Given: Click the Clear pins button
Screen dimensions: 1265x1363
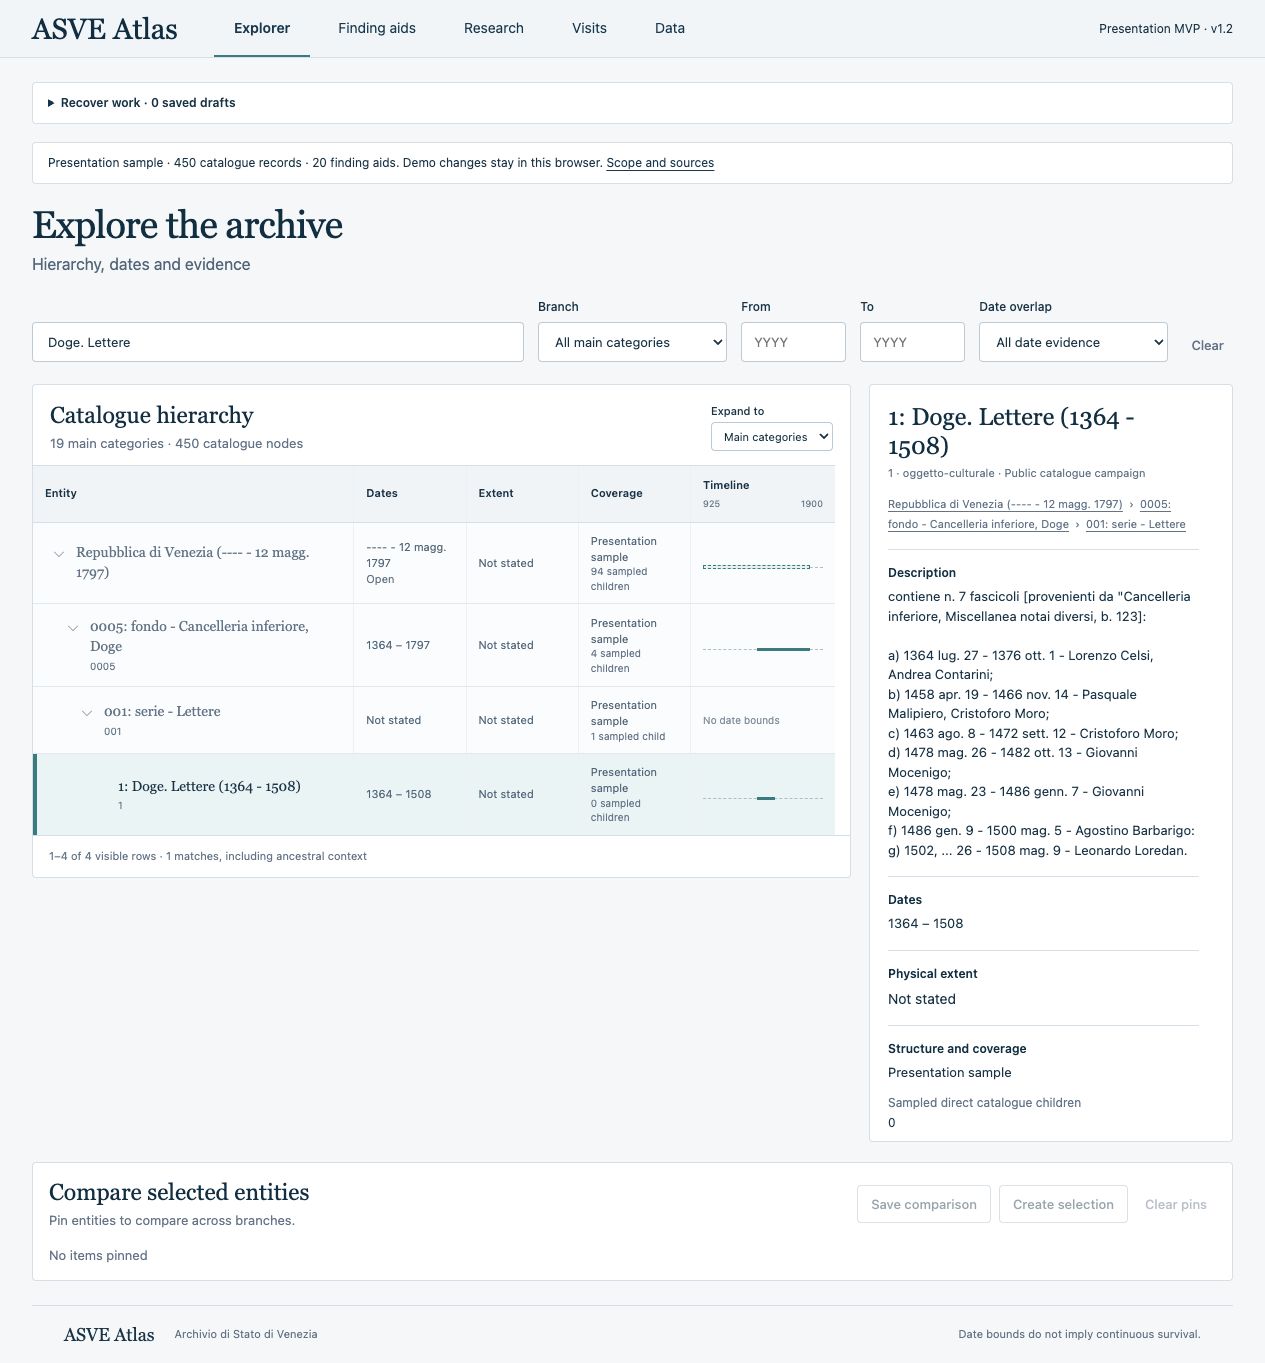Looking at the screenshot, I should pyautogui.click(x=1176, y=1204).
